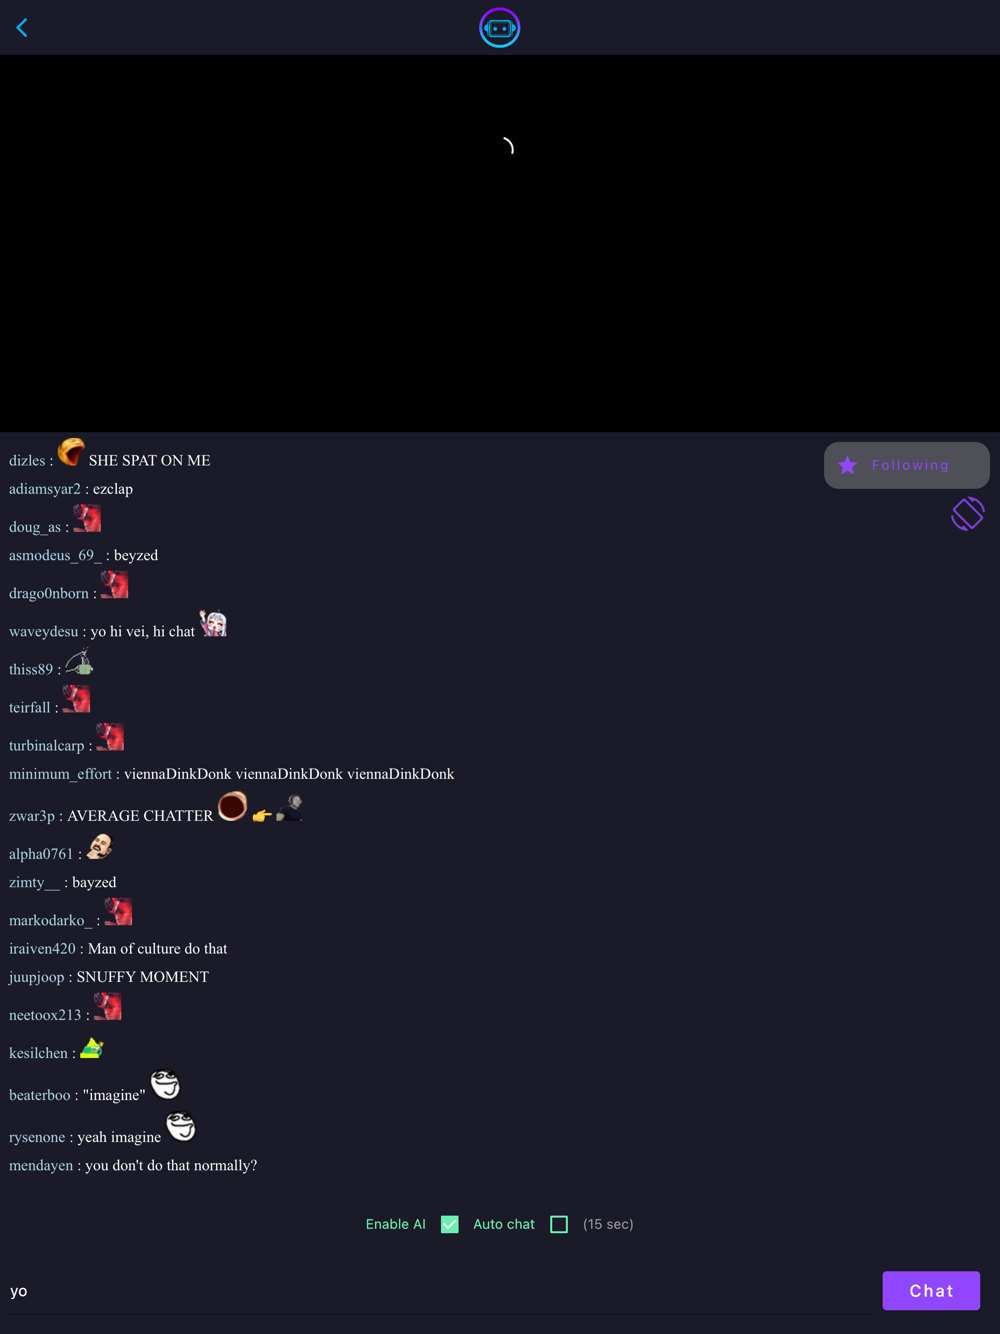Image resolution: width=1000 pixels, height=1334 pixels.
Task: Tap the back arrow icon
Action: (x=22, y=28)
